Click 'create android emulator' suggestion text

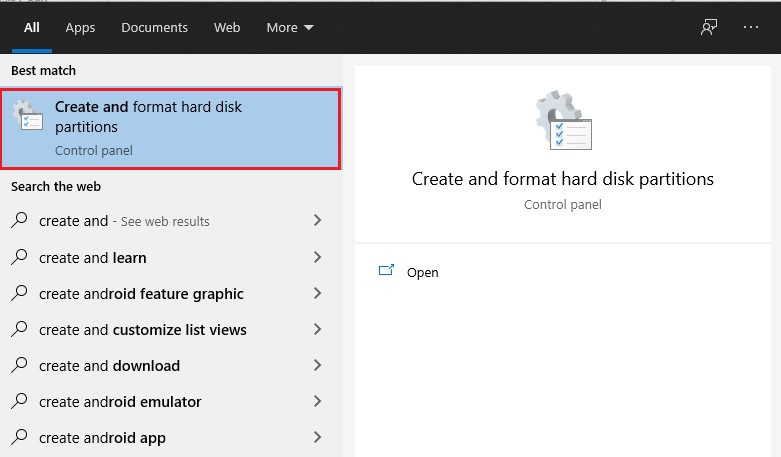[120, 402]
